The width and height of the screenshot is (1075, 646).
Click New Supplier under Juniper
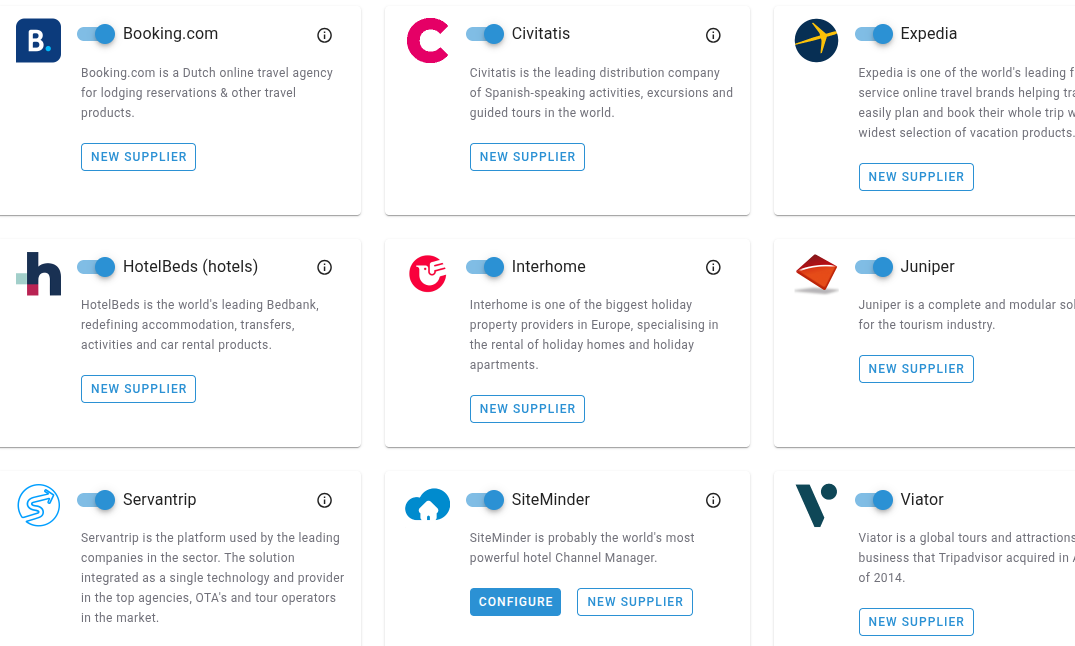click(916, 369)
